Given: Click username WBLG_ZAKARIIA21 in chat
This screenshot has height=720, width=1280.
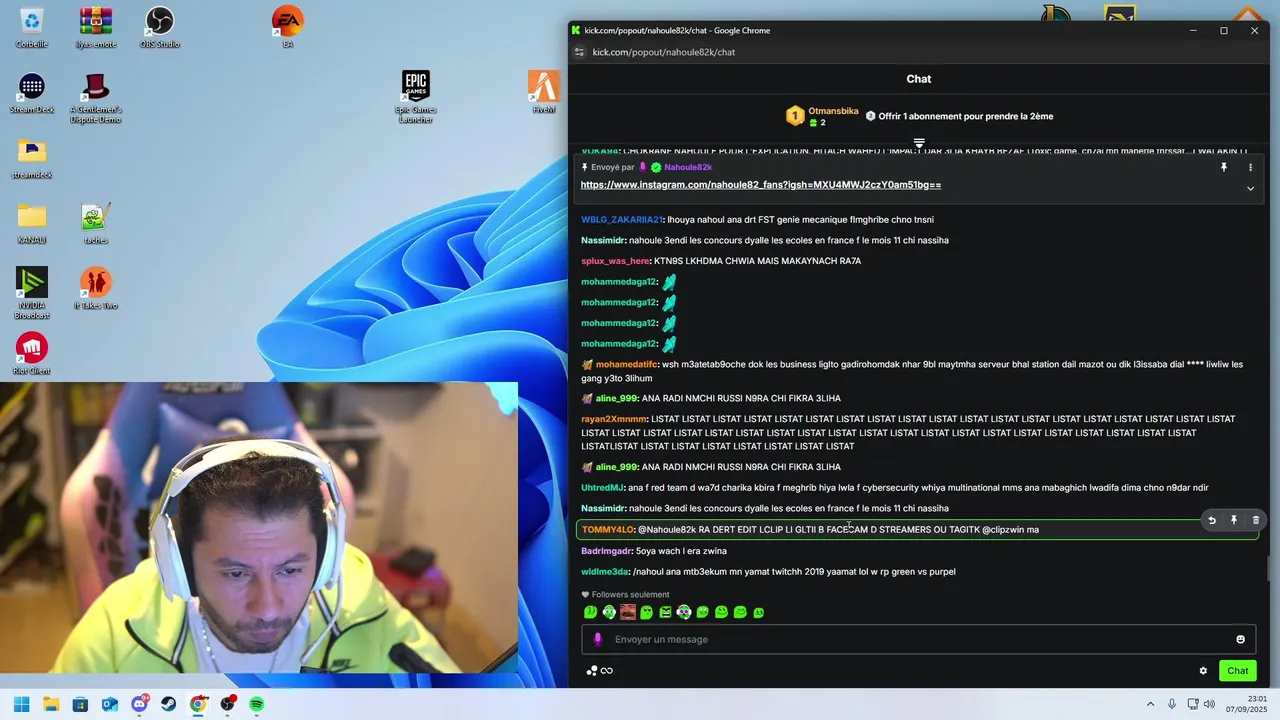Looking at the screenshot, I should (621, 219).
